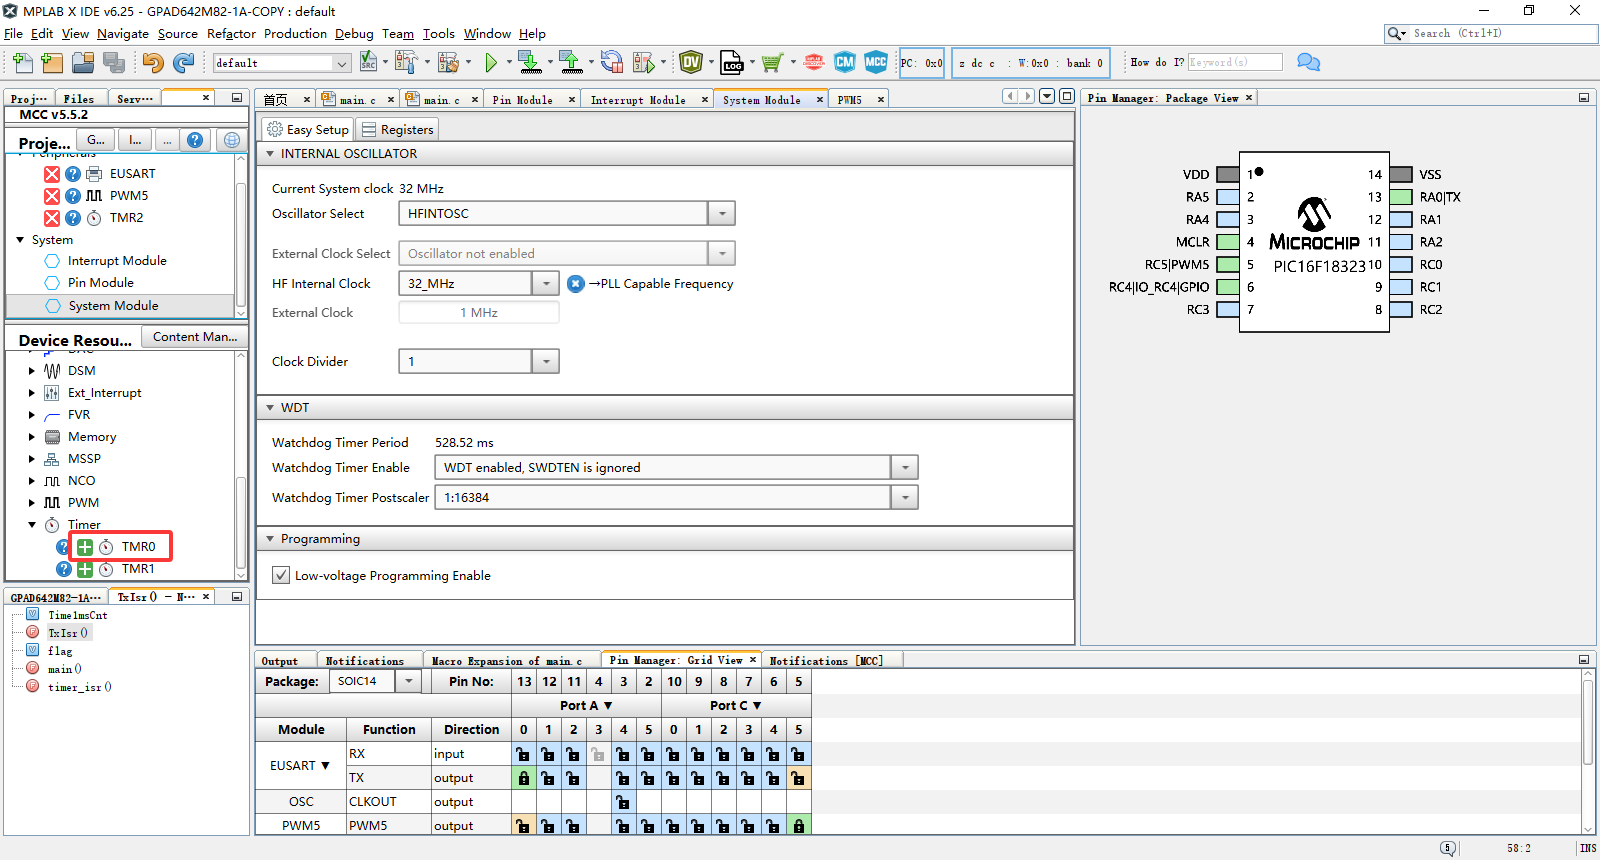Expand the MSSP device resource node
The width and height of the screenshot is (1600, 860).
32,459
